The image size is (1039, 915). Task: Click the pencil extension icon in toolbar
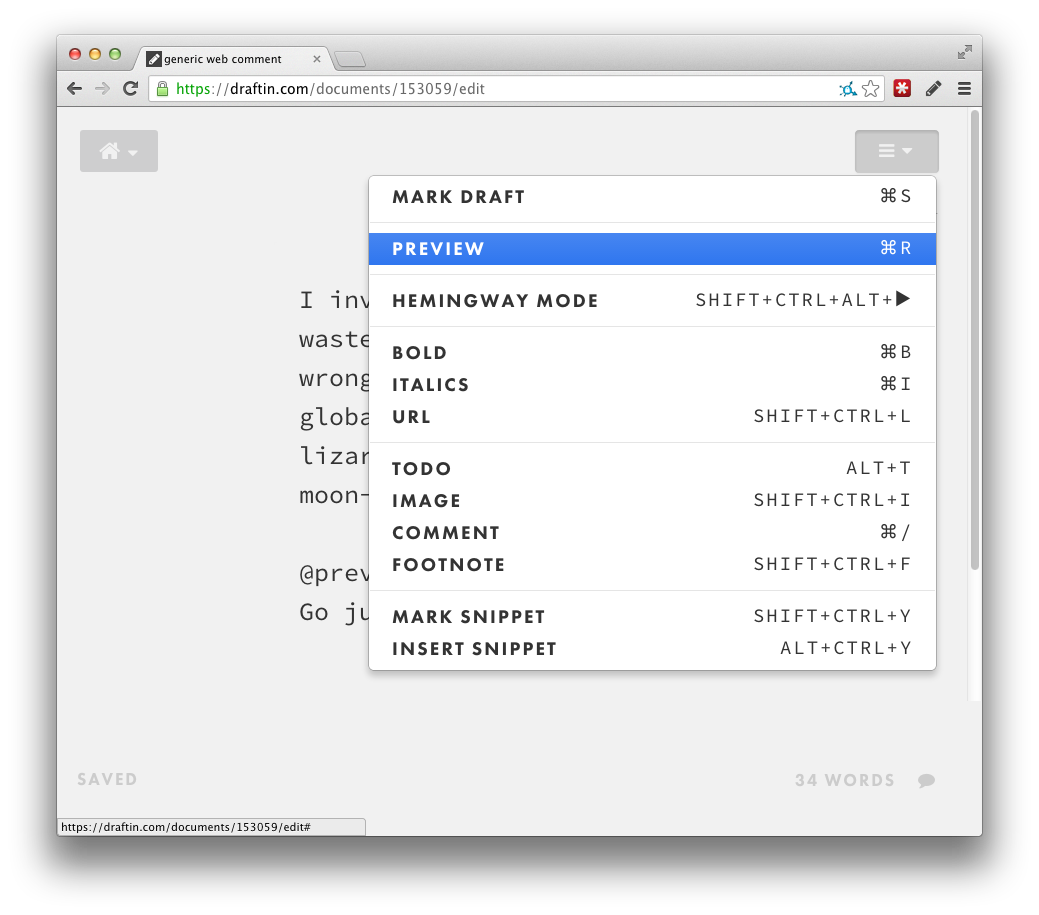934,88
